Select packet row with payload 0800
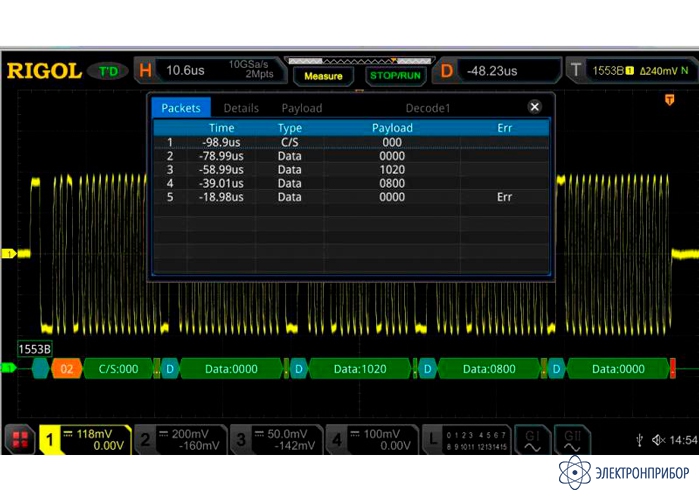The image size is (699, 500). (x=351, y=183)
